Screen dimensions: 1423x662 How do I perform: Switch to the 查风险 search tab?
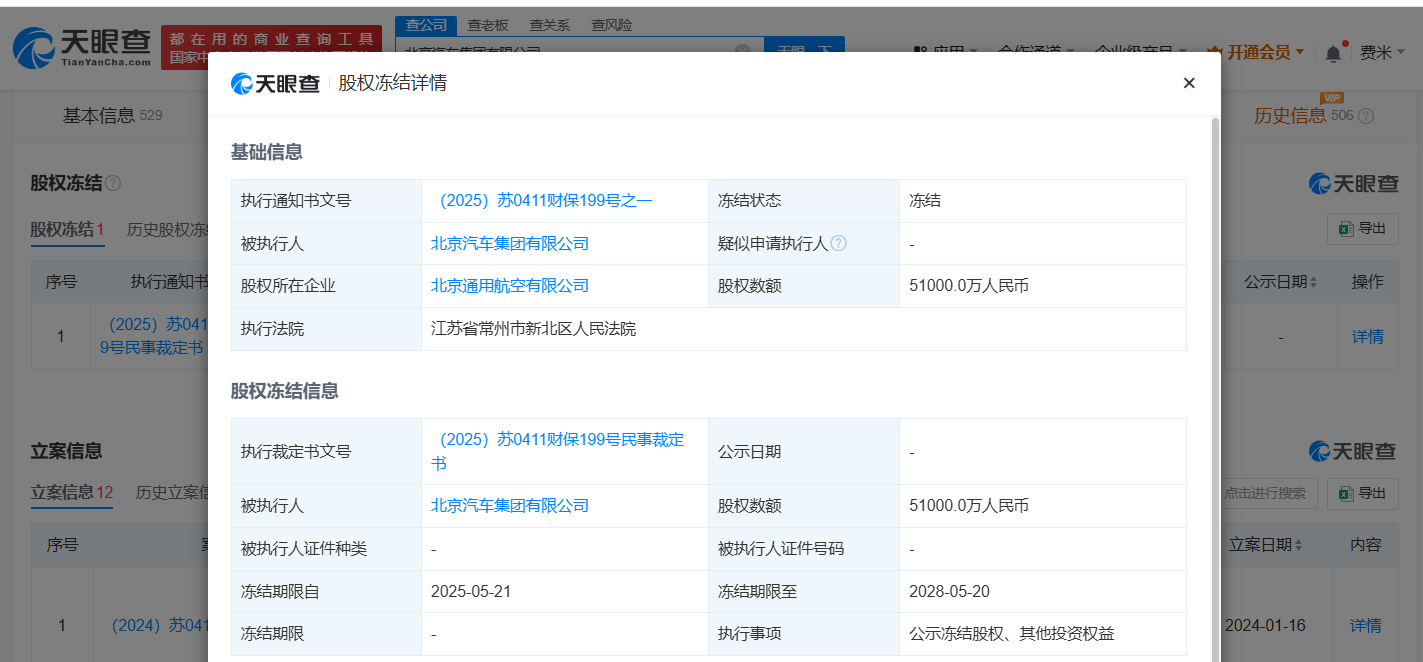[611, 25]
